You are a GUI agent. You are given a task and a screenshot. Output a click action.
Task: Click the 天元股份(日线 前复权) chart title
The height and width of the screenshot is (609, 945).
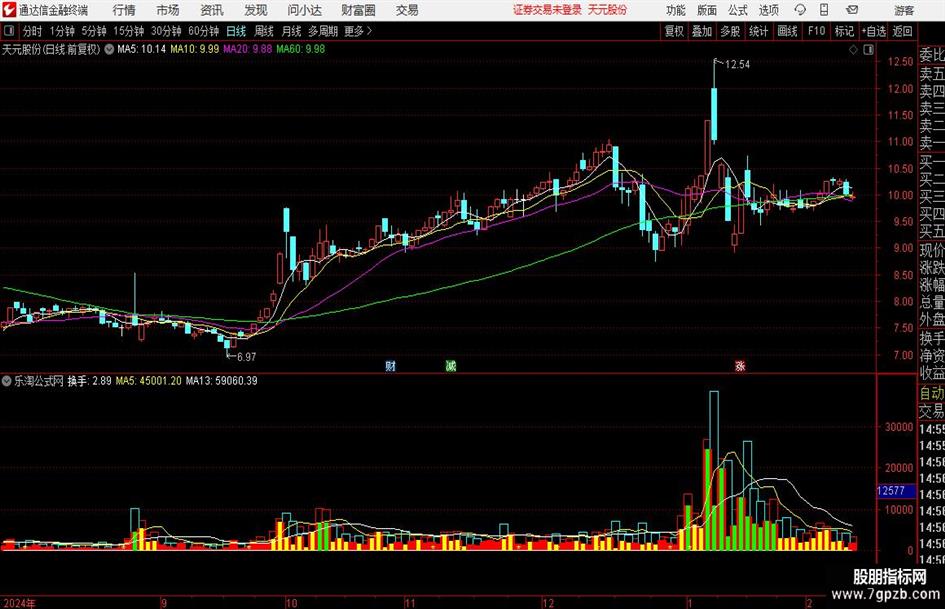51,49
